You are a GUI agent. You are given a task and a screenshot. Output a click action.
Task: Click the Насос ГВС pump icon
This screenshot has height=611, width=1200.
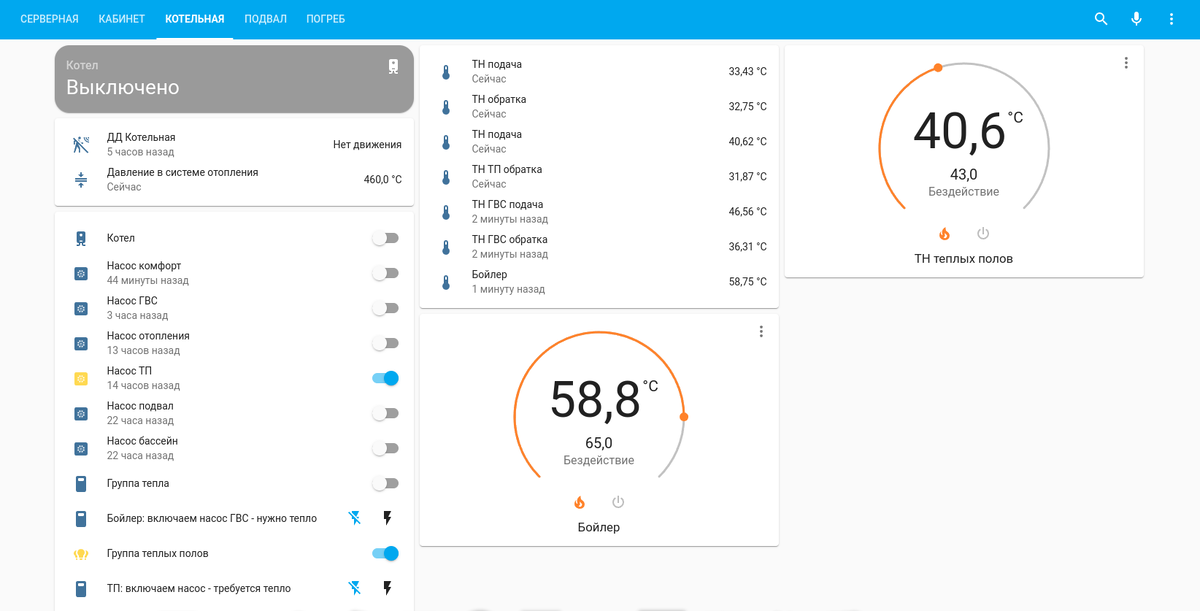tap(81, 308)
